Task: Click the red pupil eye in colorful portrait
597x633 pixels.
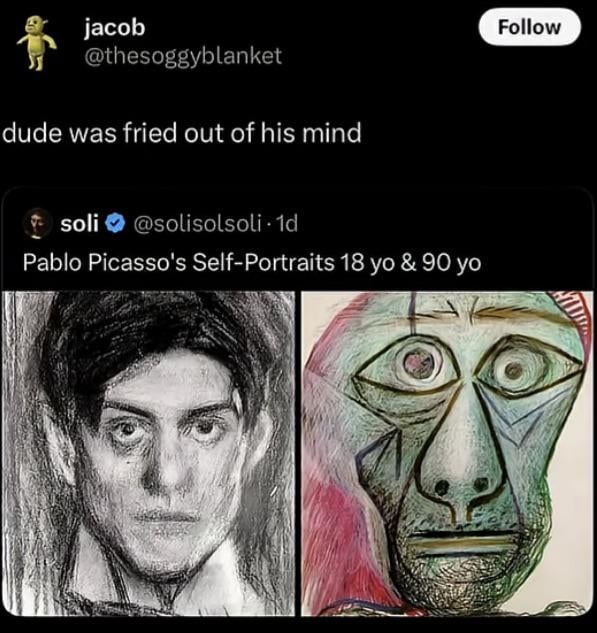Action: [x=419, y=361]
